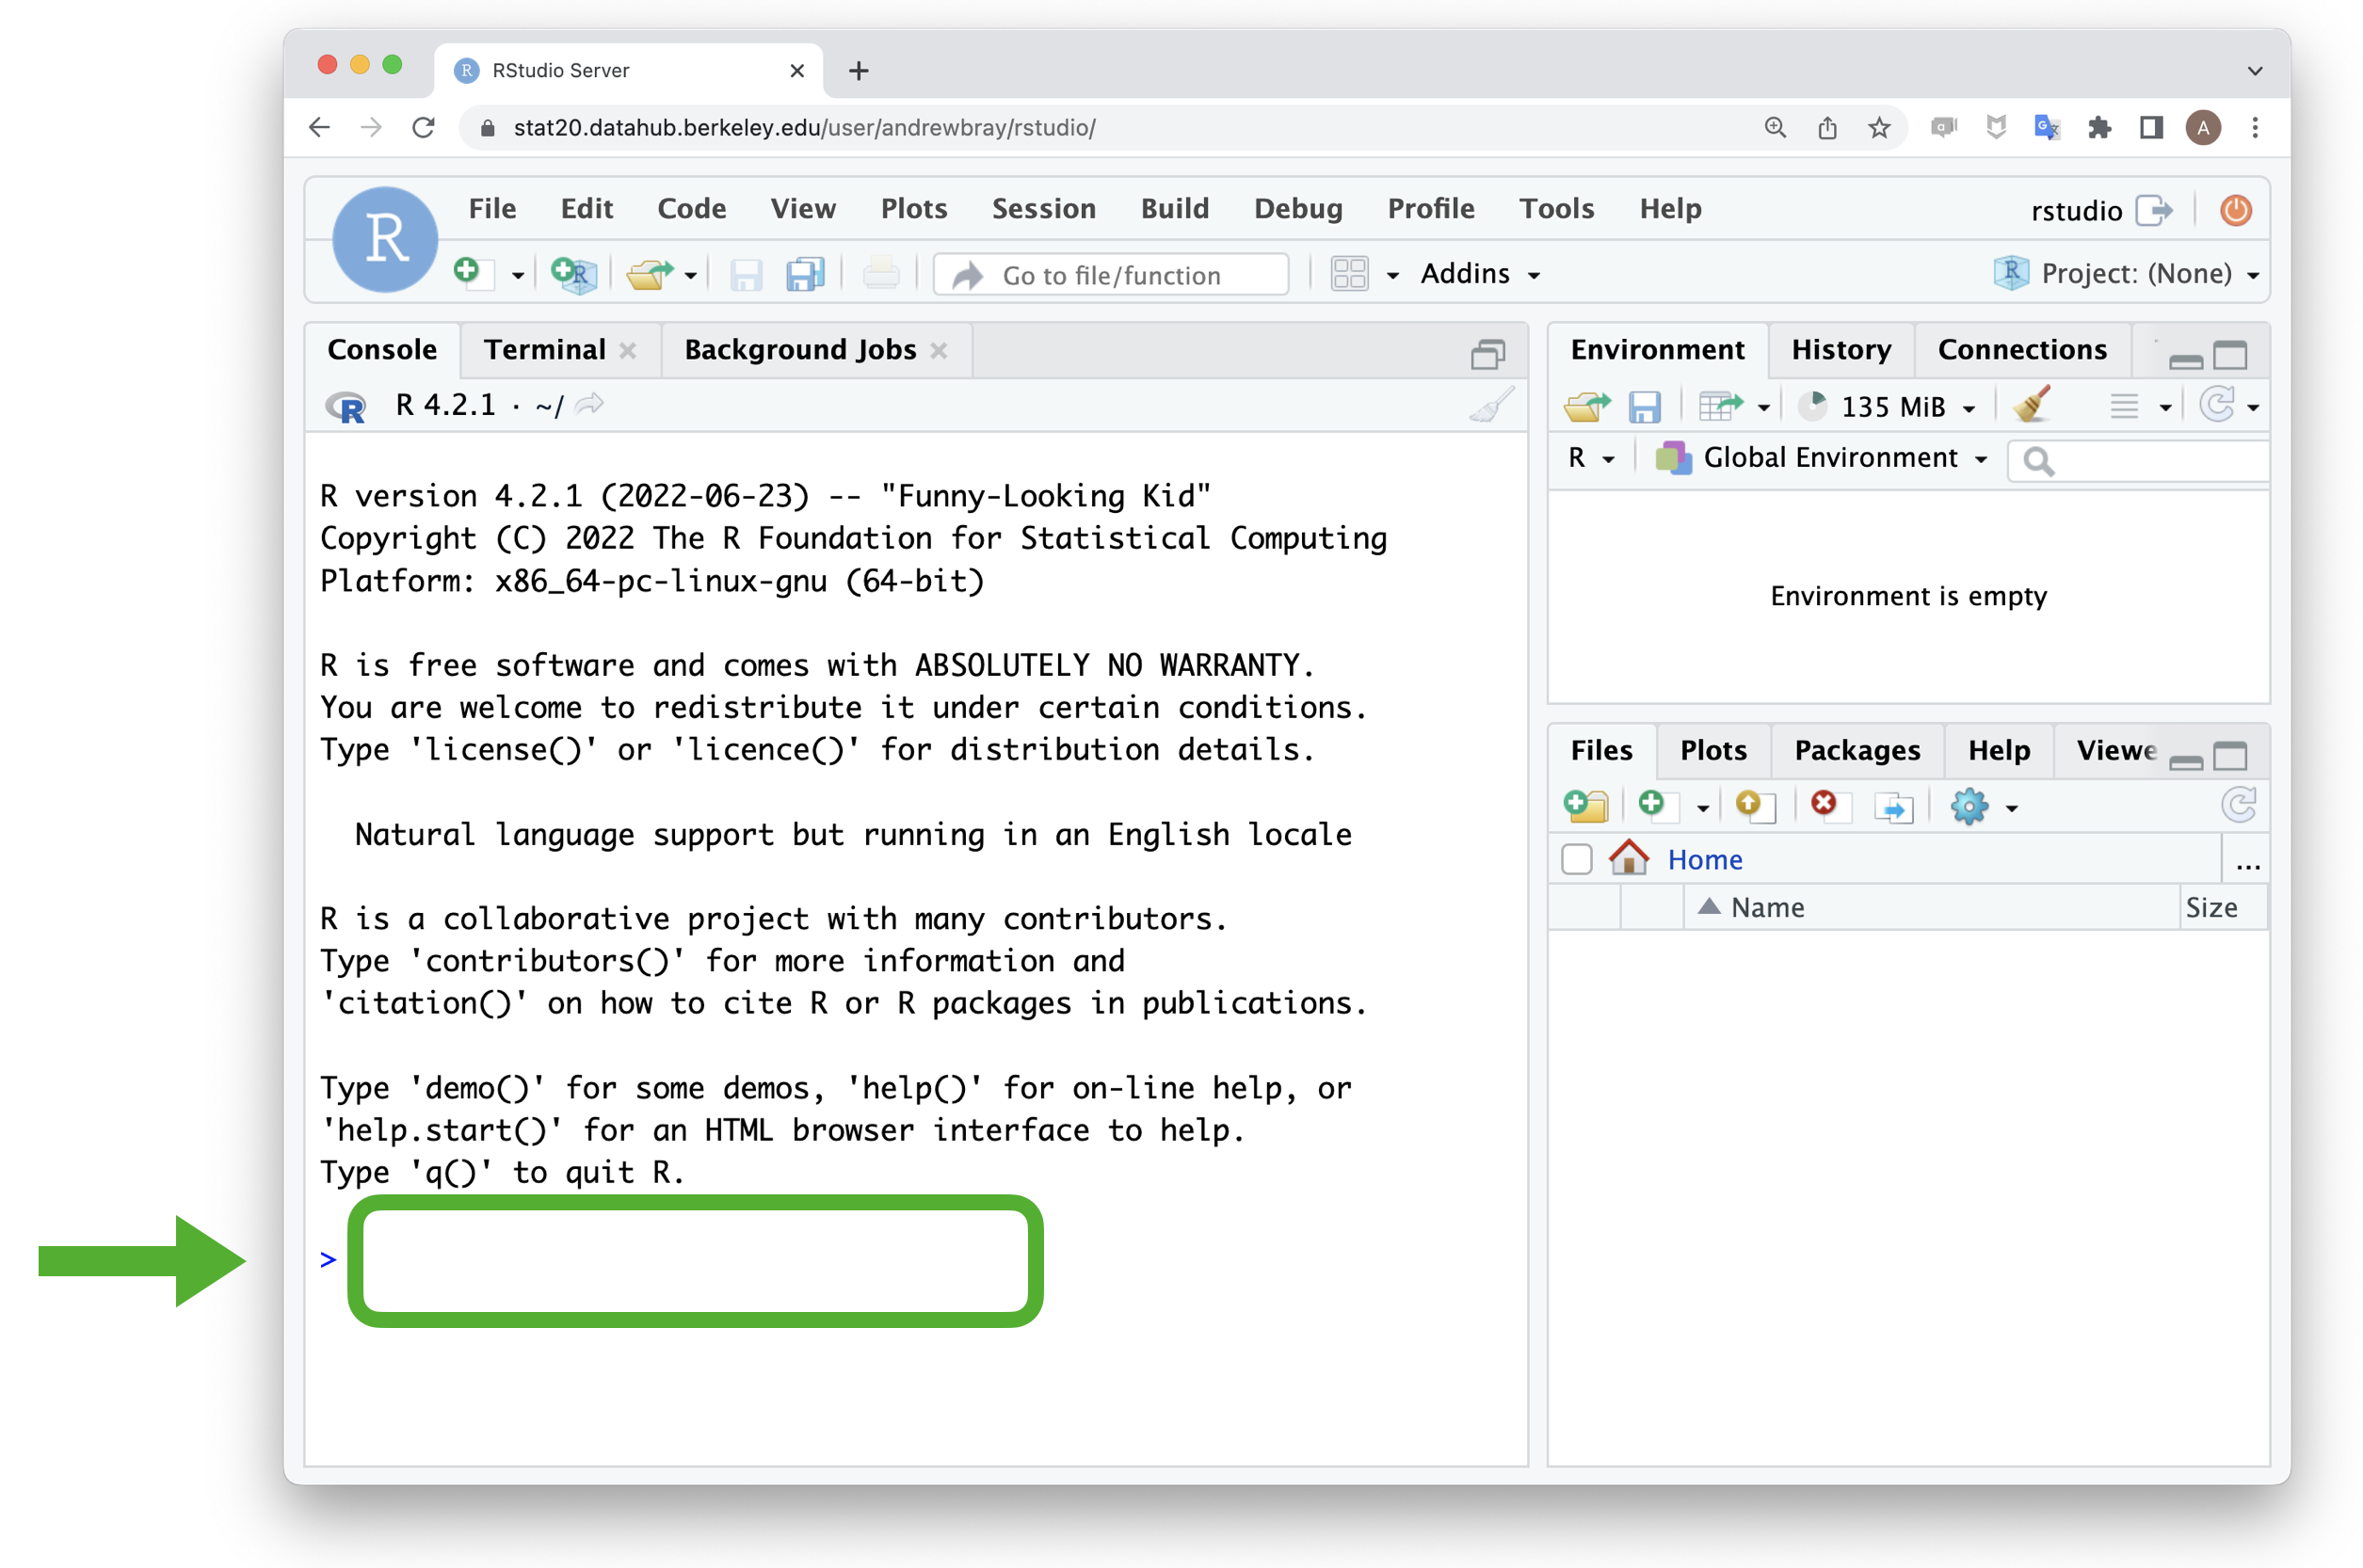Click the Quit session power icon
Viewport: 2363px width, 1568px height.
pyautogui.click(x=2236, y=210)
